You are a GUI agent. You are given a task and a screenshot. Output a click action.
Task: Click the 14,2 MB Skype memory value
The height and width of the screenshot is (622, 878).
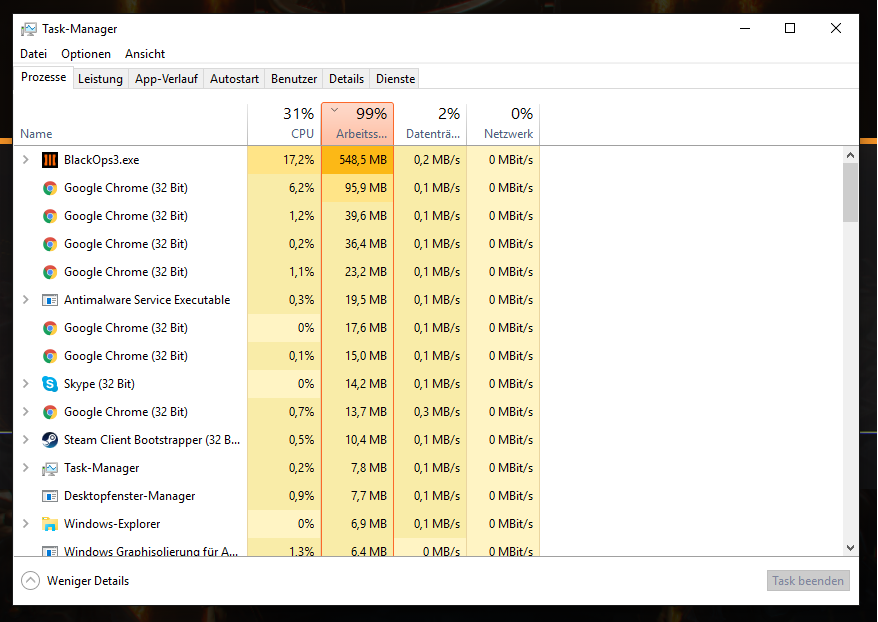366,384
